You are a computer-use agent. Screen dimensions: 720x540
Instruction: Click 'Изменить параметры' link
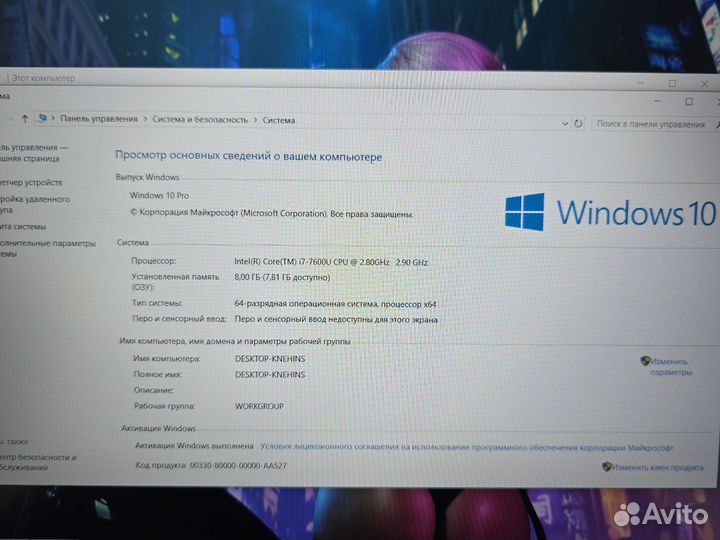pos(670,366)
